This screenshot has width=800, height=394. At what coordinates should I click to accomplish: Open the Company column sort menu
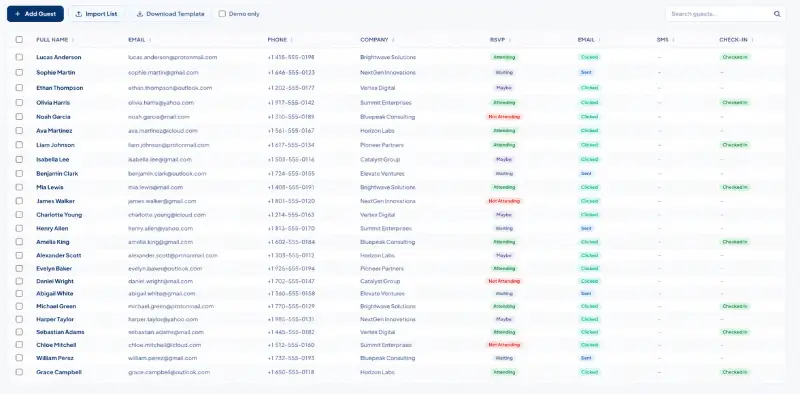coord(393,40)
